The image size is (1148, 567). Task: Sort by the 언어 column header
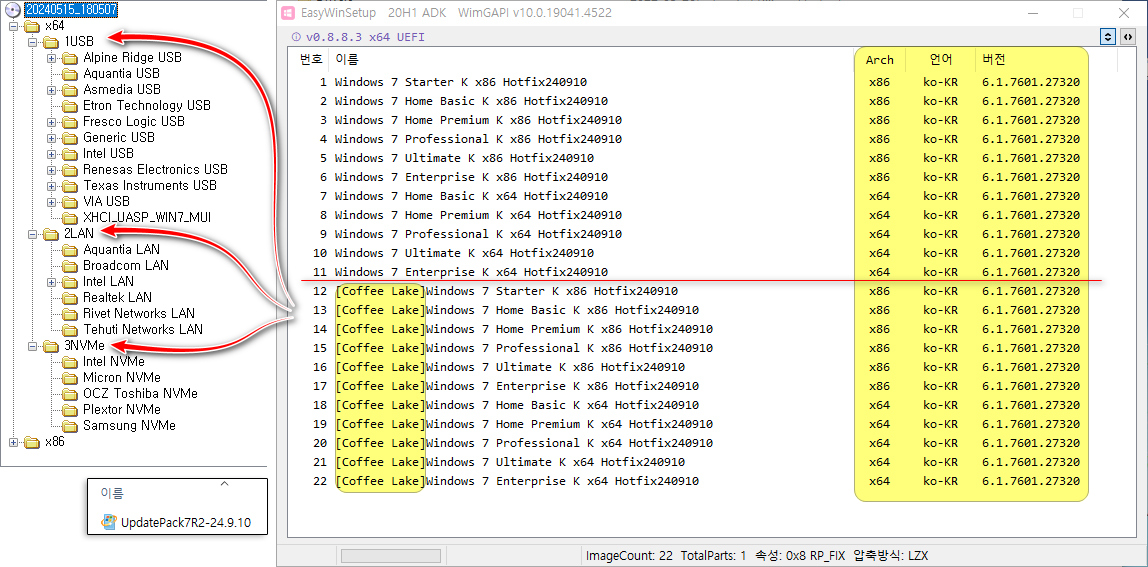click(941, 60)
